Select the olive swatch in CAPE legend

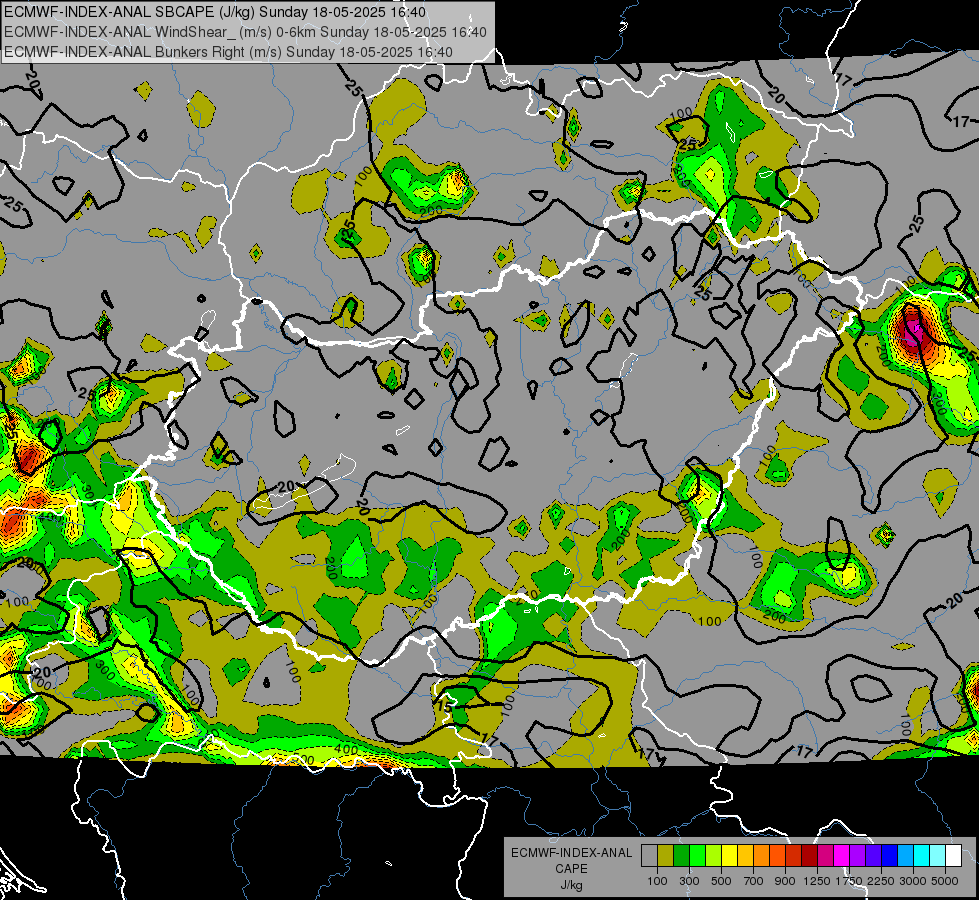665,856
